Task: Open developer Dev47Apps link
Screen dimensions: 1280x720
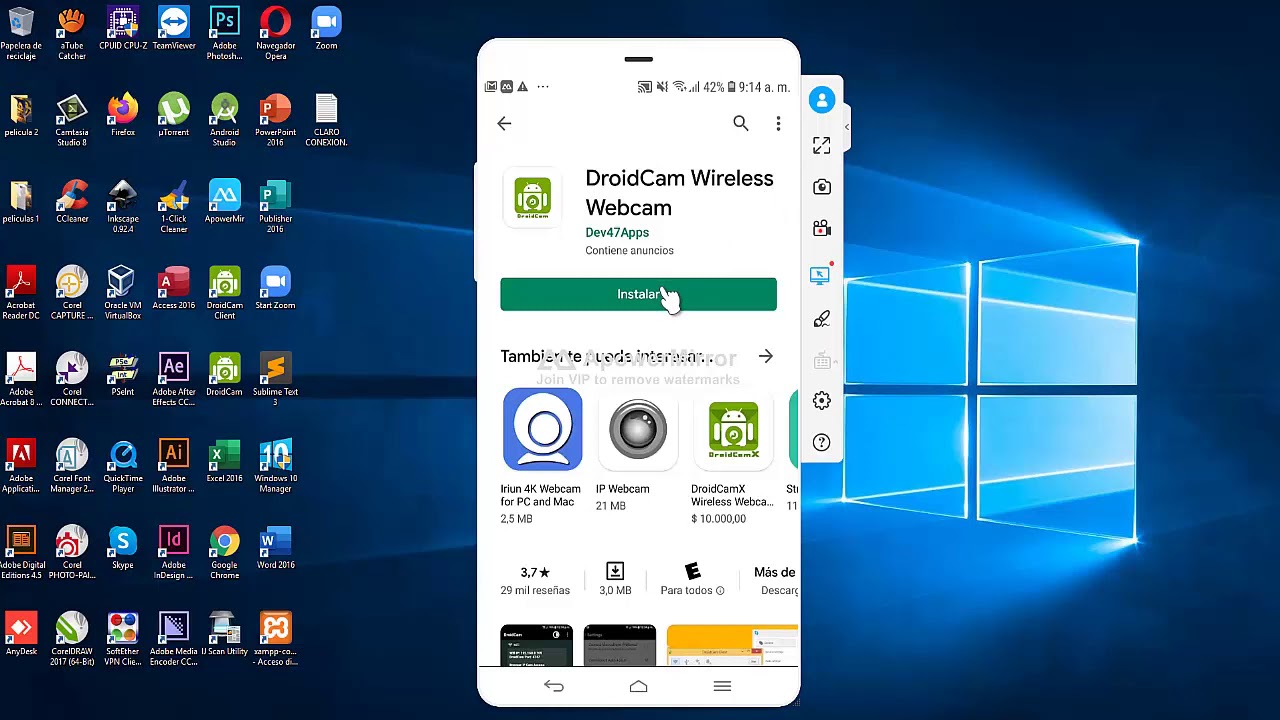Action: [x=617, y=232]
